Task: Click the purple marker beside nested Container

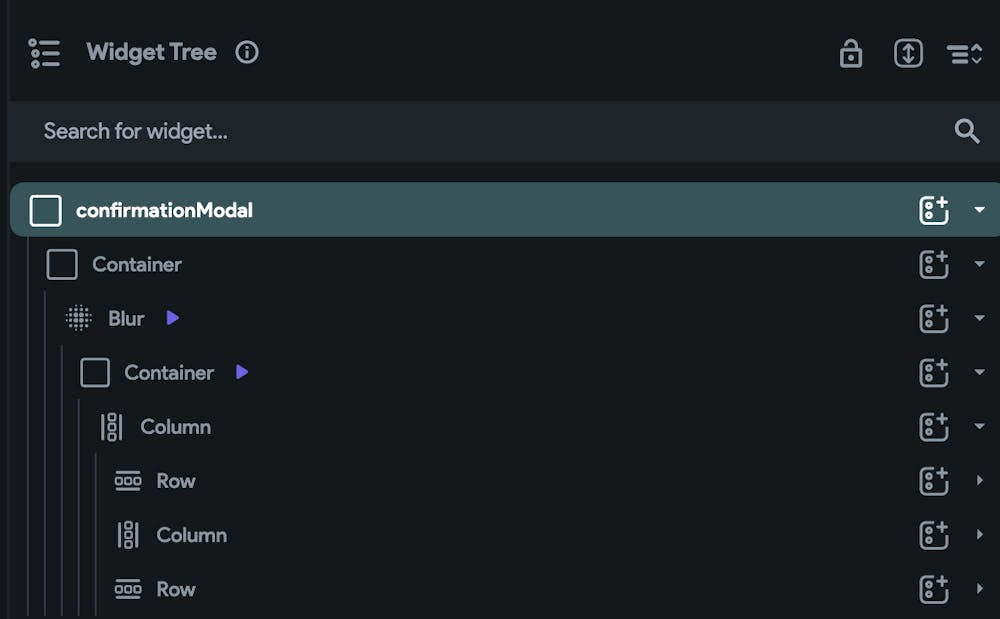Action: coord(242,372)
